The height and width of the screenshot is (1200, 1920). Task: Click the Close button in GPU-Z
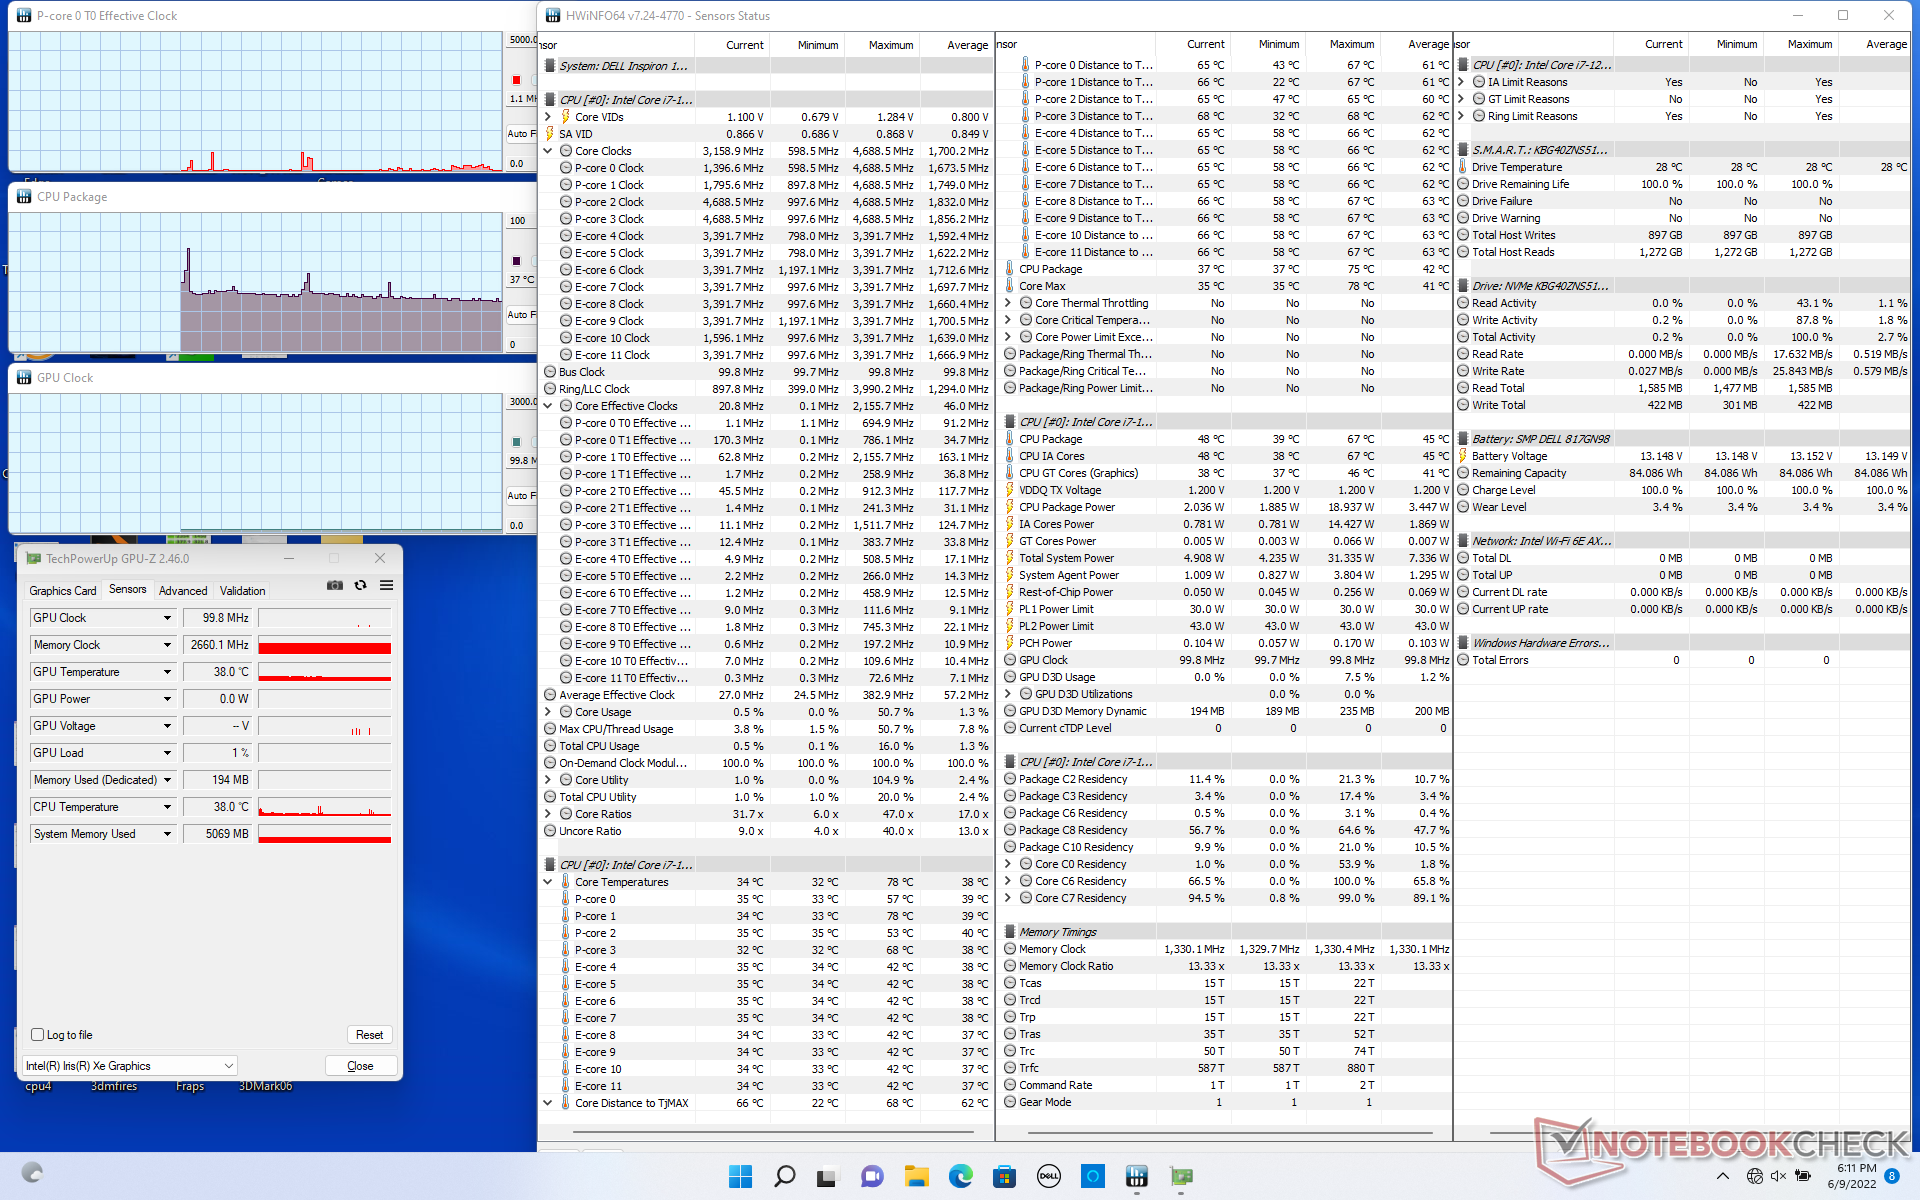(360, 1066)
